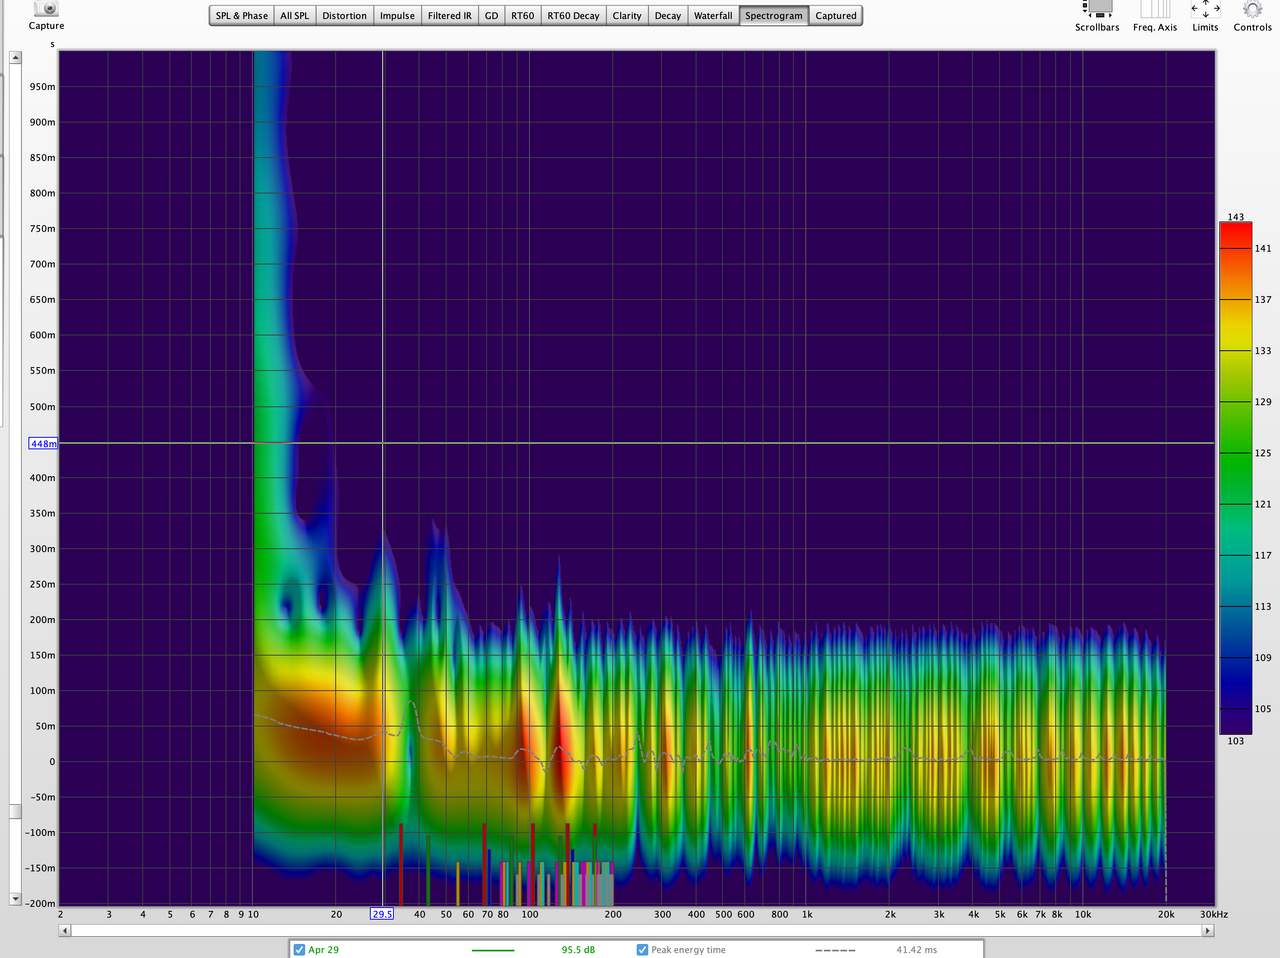Screen dimensions: 1280x958
Task: Go to the Impulse tab
Action: (397, 16)
